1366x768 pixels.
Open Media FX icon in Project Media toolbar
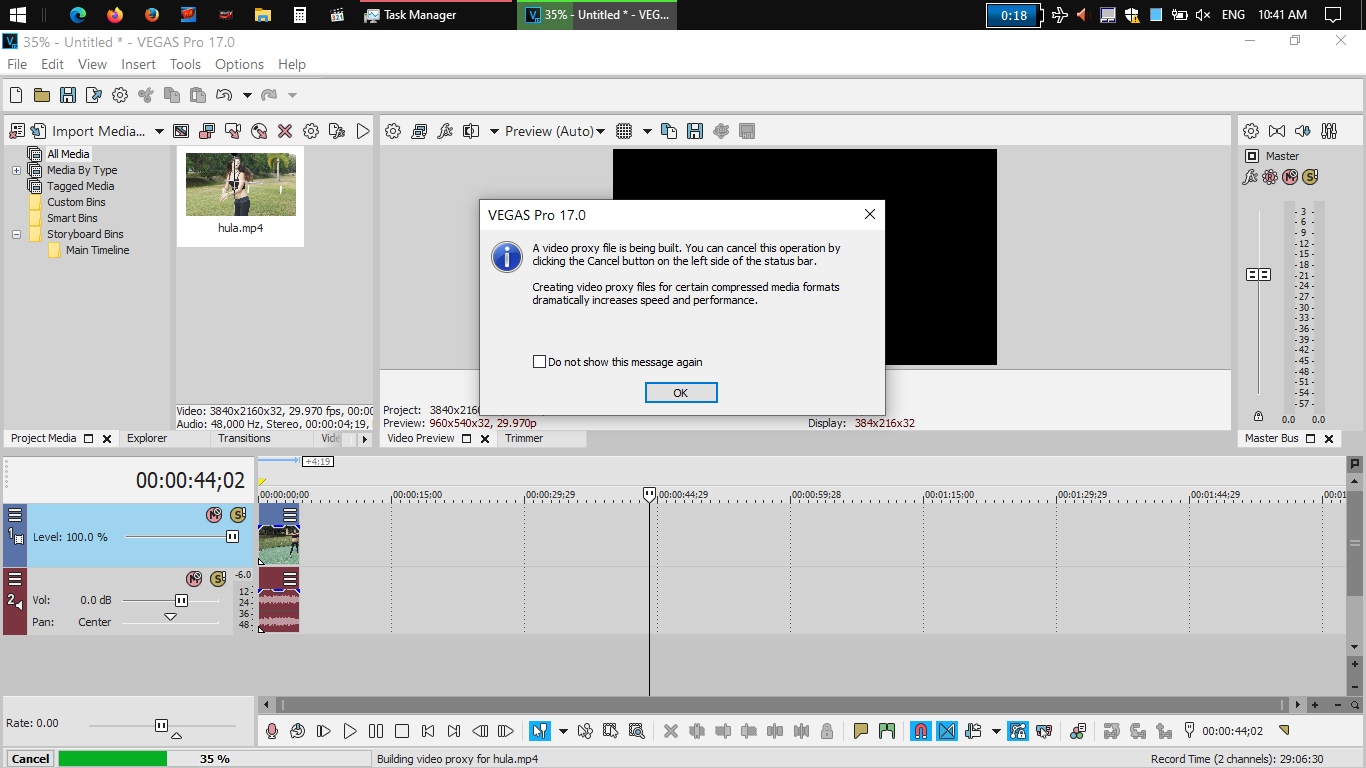click(337, 131)
